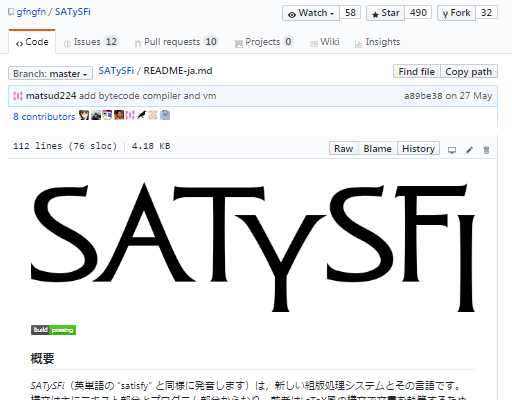Viewport: 512px width, 400px height.
Task: Switch to the Code tab
Action: click(x=32, y=42)
